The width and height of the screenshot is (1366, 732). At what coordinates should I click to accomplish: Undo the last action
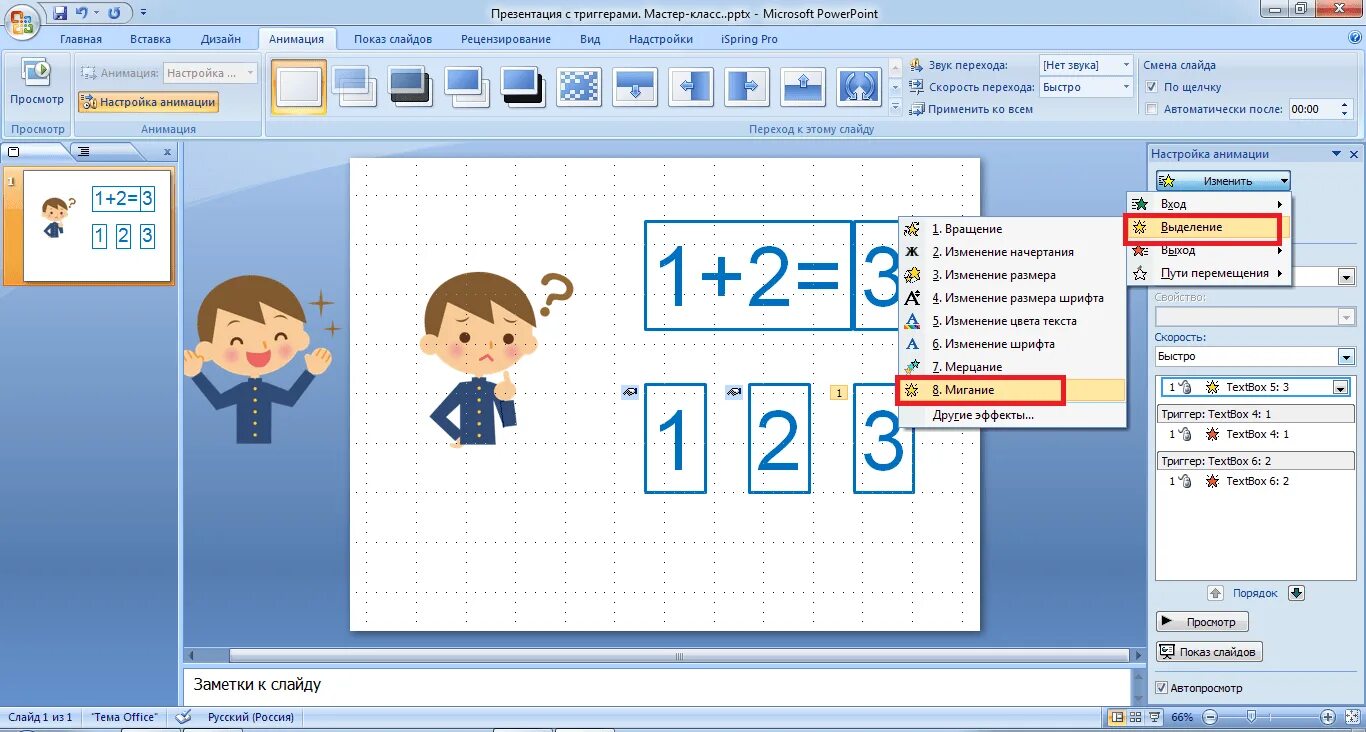(x=83, y=13)
